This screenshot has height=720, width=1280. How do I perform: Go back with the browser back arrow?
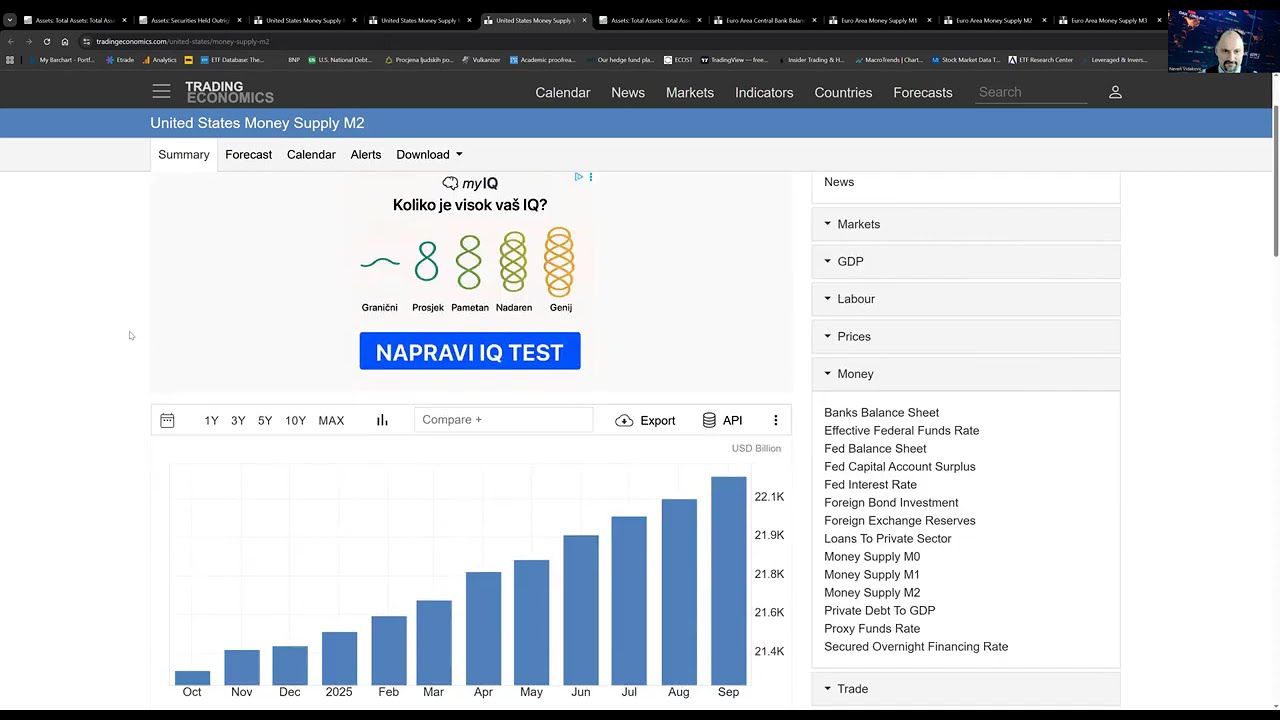coord(11,41)
